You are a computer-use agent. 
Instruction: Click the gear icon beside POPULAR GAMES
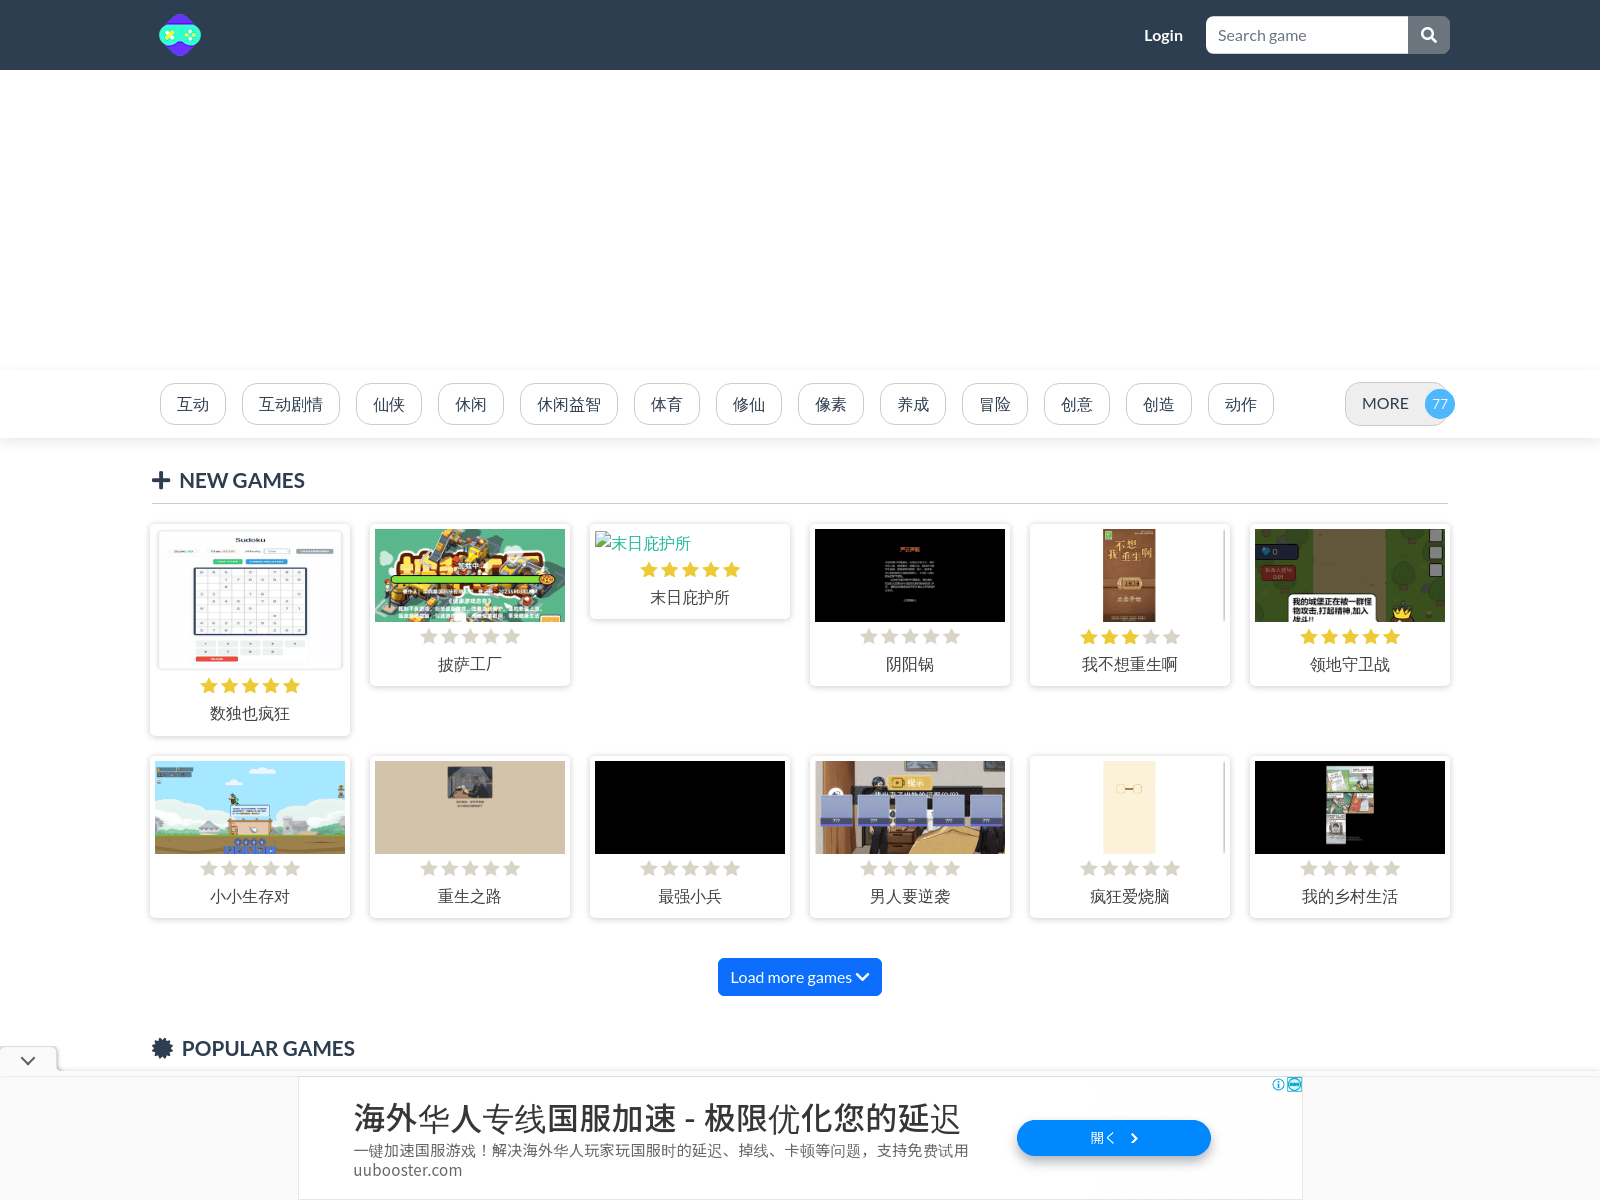click(x=162, y=1048)
